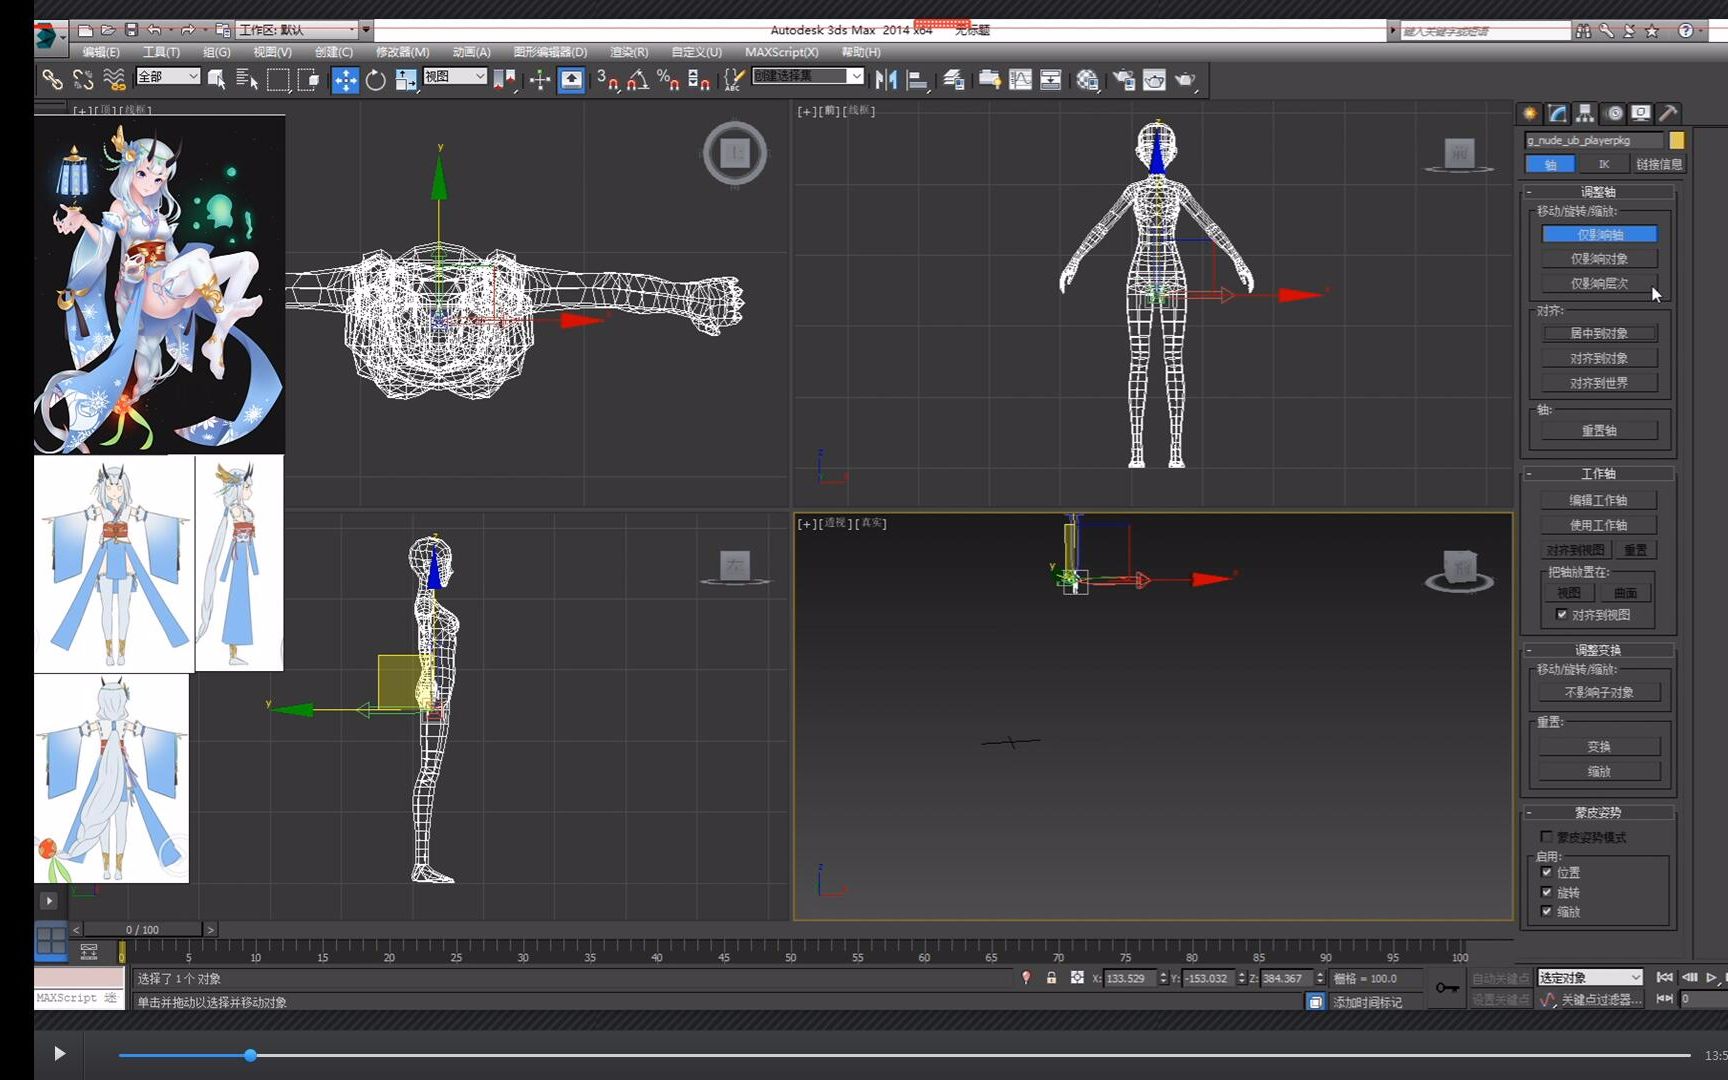Enable the Skin Pose Mode checkbox
Viewport: 1728px width, 1080px height.
[x=1547, y=836]
